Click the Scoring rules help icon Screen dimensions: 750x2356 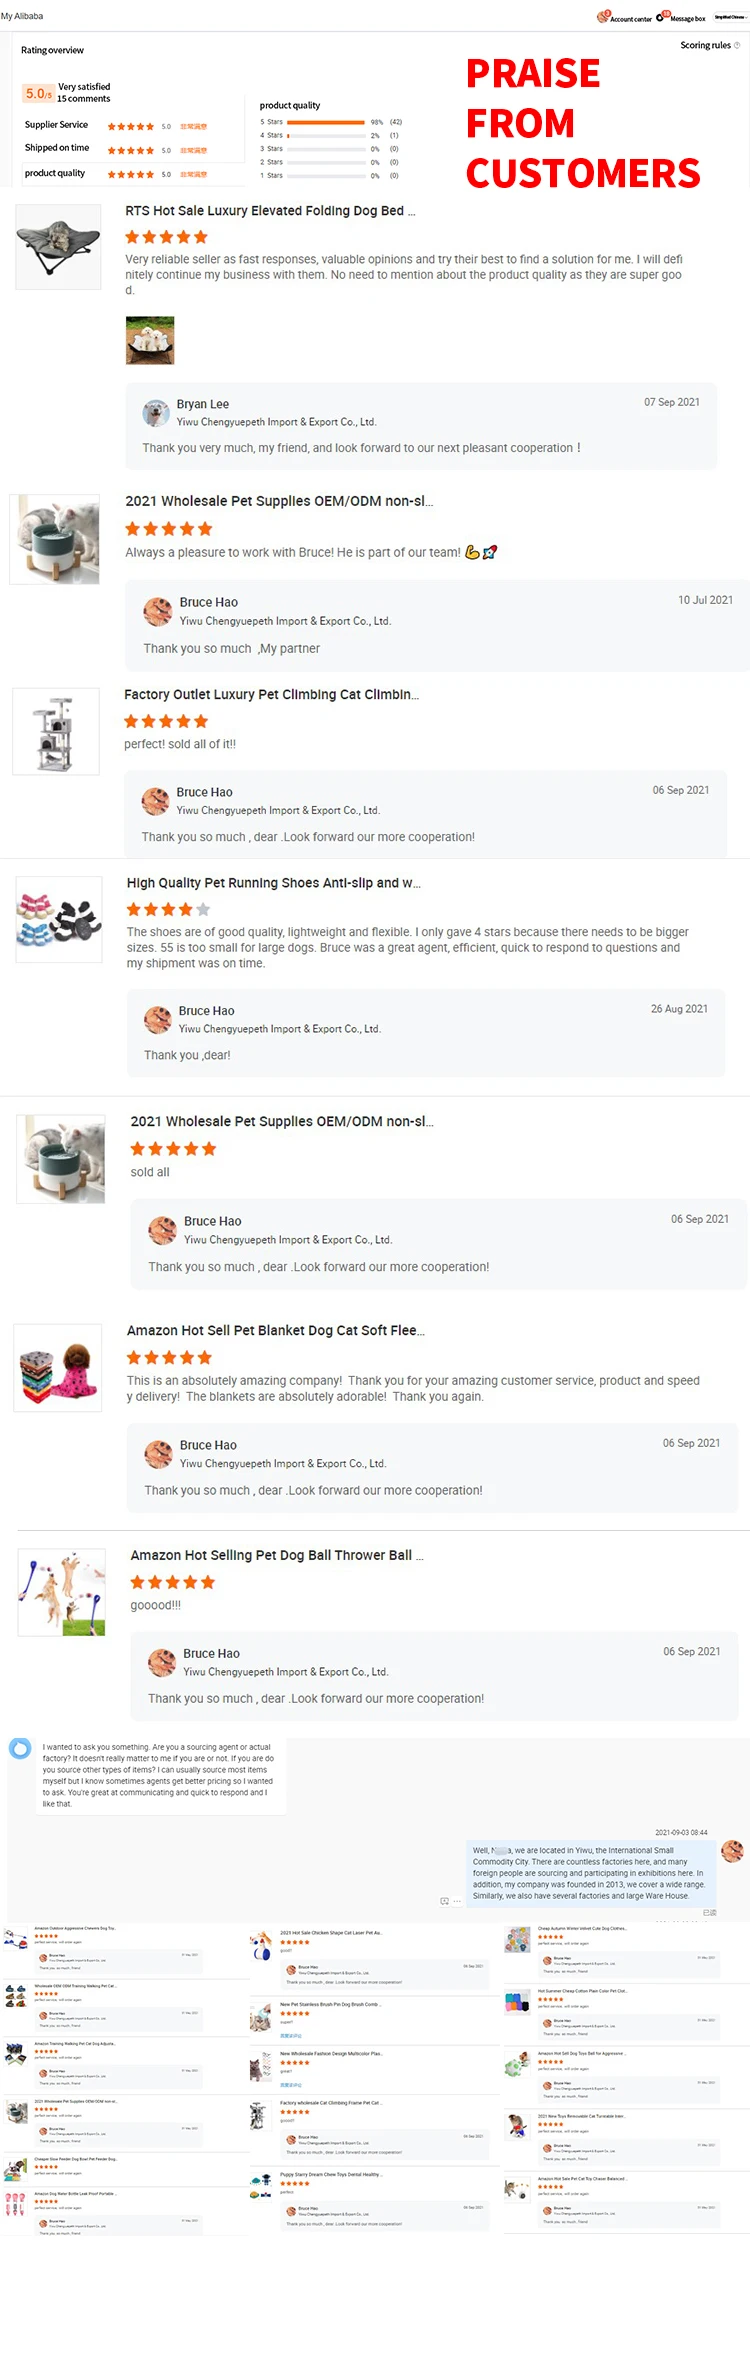click(737, 45)
